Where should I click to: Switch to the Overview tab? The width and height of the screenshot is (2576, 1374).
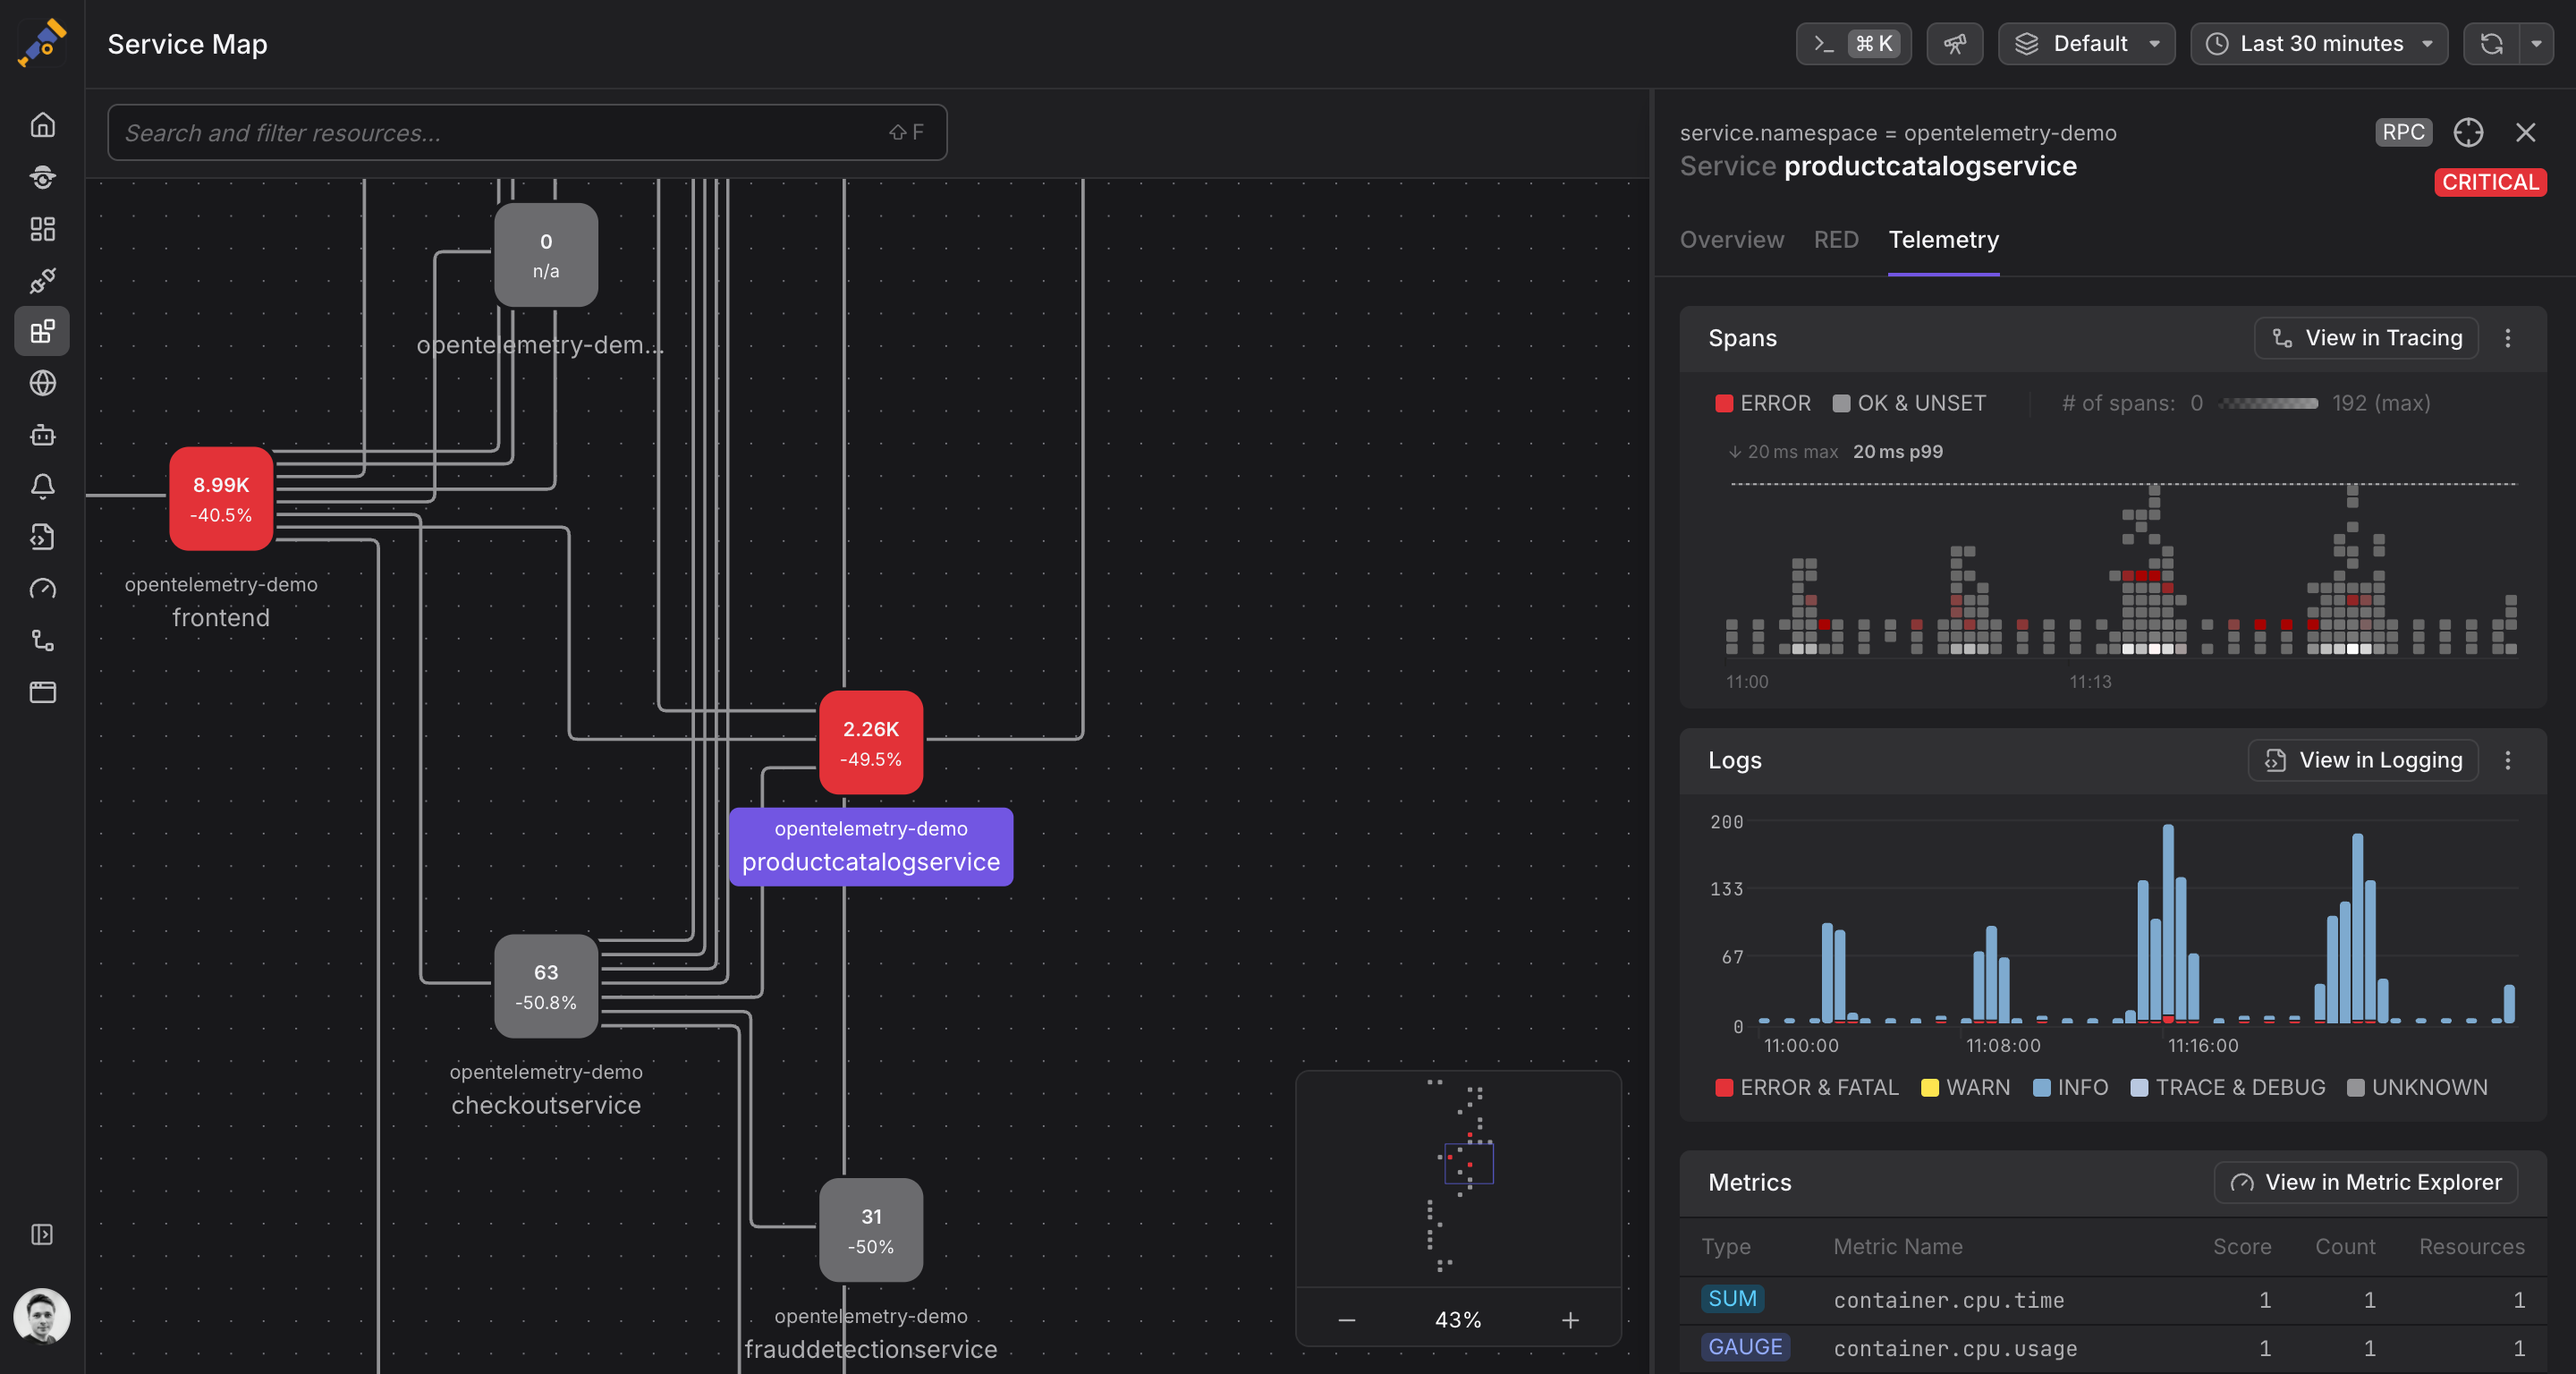1731,240
